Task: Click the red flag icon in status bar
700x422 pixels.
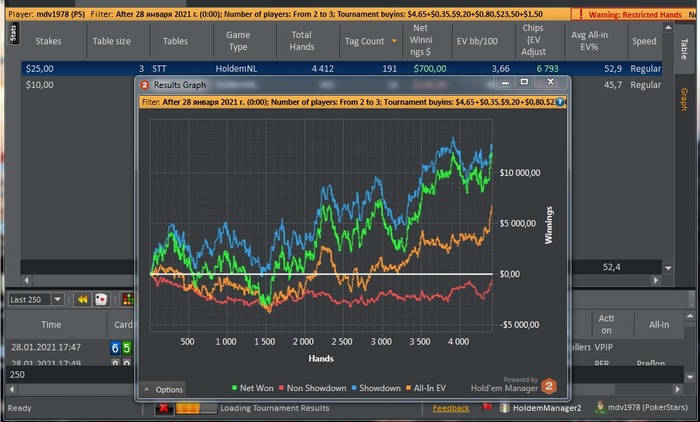Action: click(487, 408)
